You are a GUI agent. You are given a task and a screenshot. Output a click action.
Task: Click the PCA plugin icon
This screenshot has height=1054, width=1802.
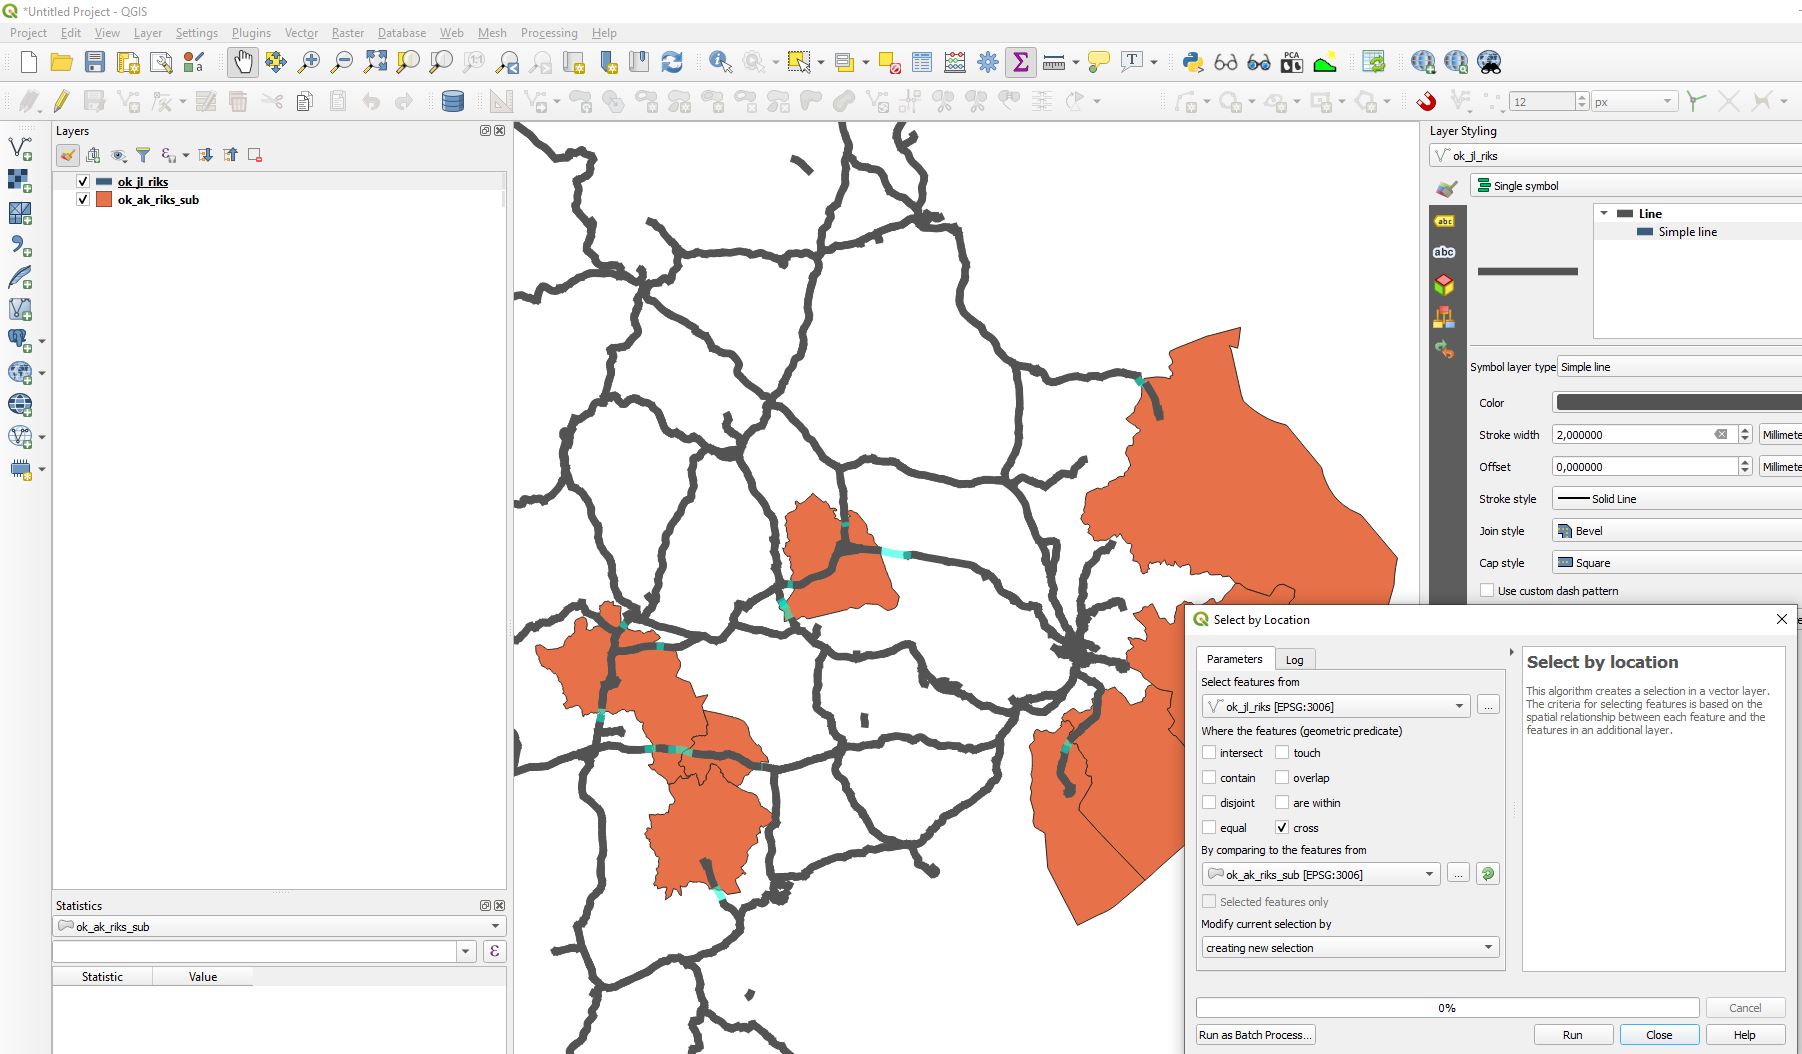click(1292, 62)
